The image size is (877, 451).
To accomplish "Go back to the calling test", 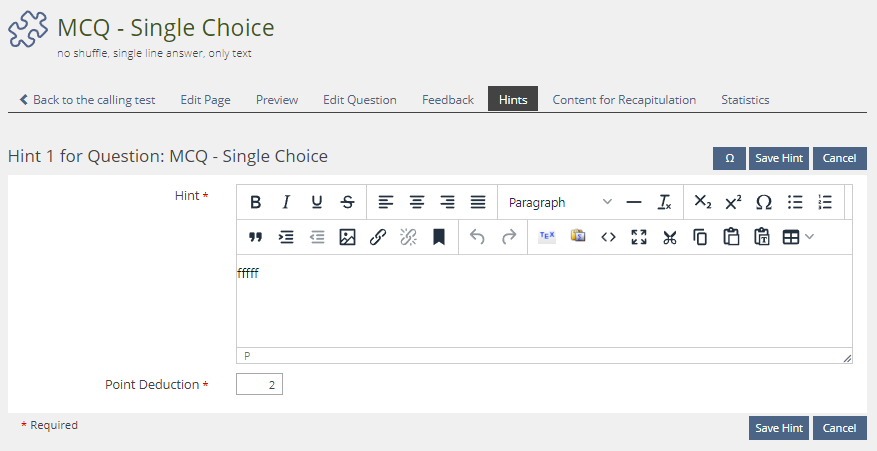I will coord(87,100).
